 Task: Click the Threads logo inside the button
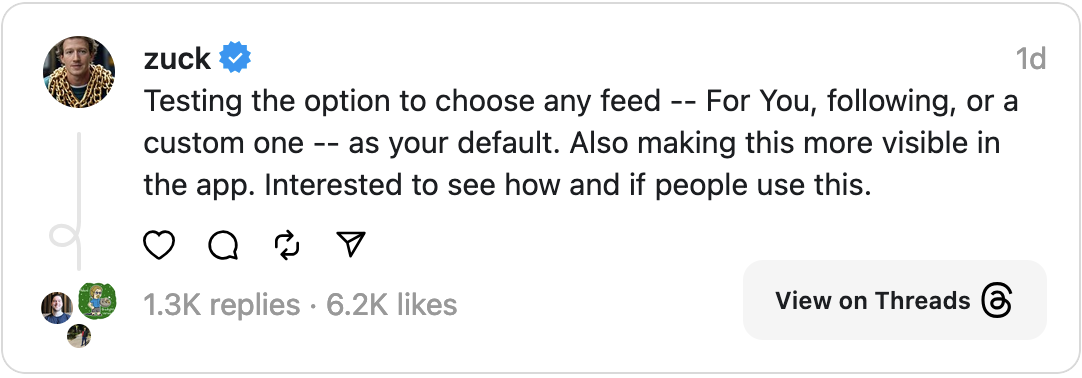[997, 301]
